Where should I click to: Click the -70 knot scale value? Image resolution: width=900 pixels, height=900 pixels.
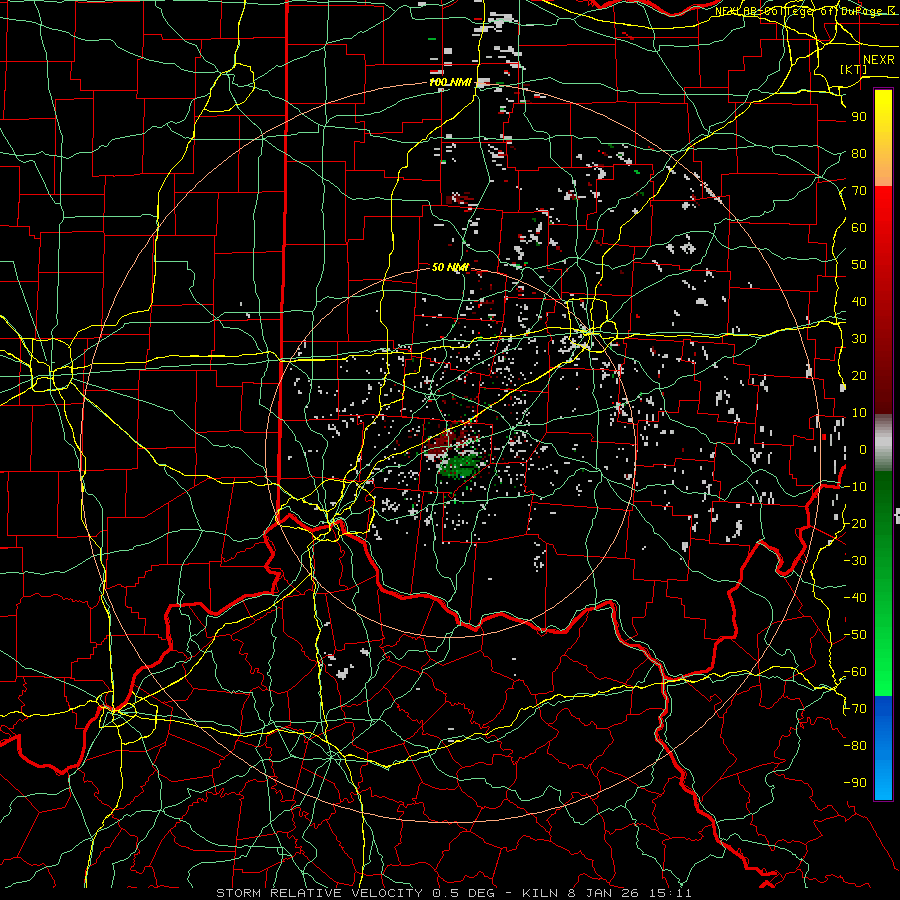[855, 709]
